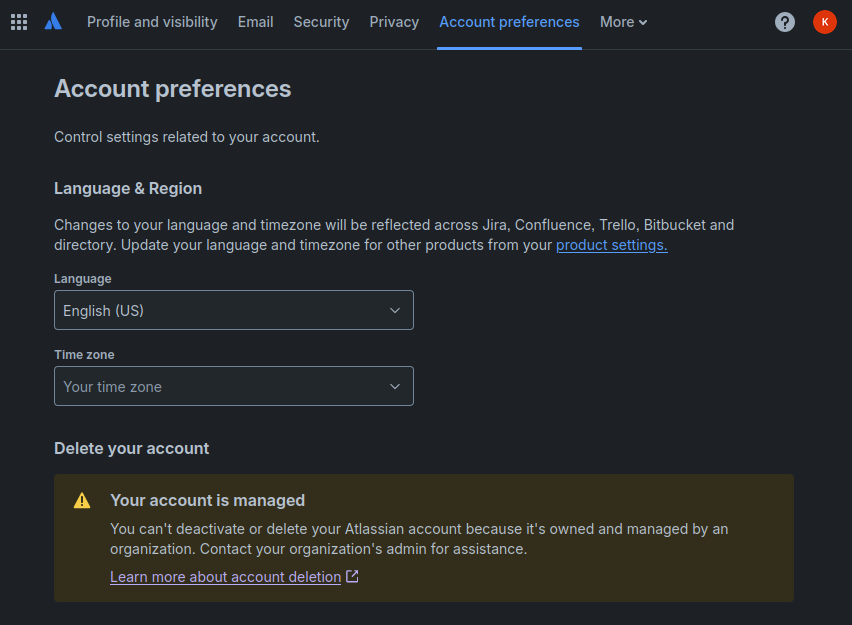Open the user avatar menu
852x625 pixels.
tap(824, 22)
